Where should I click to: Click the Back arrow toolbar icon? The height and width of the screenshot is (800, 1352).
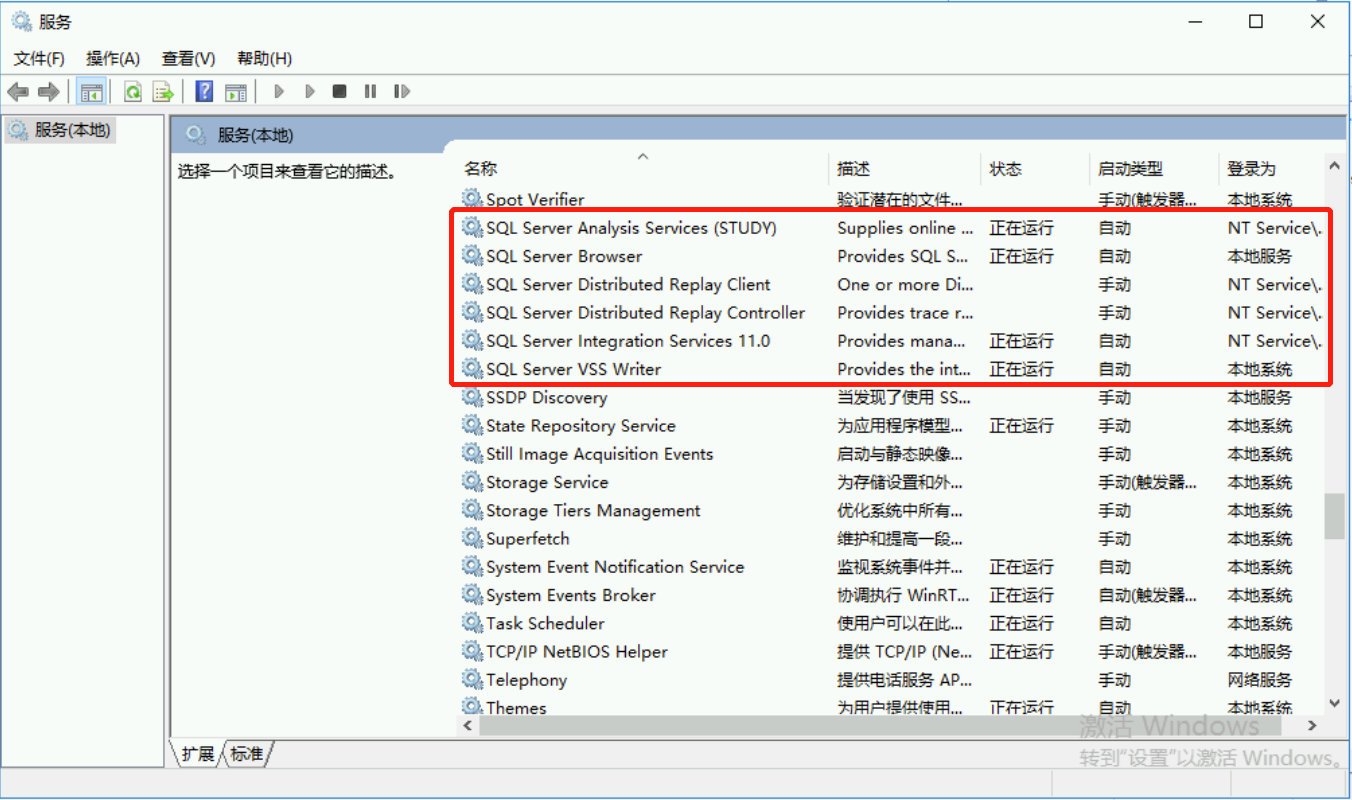coord(17,92)
